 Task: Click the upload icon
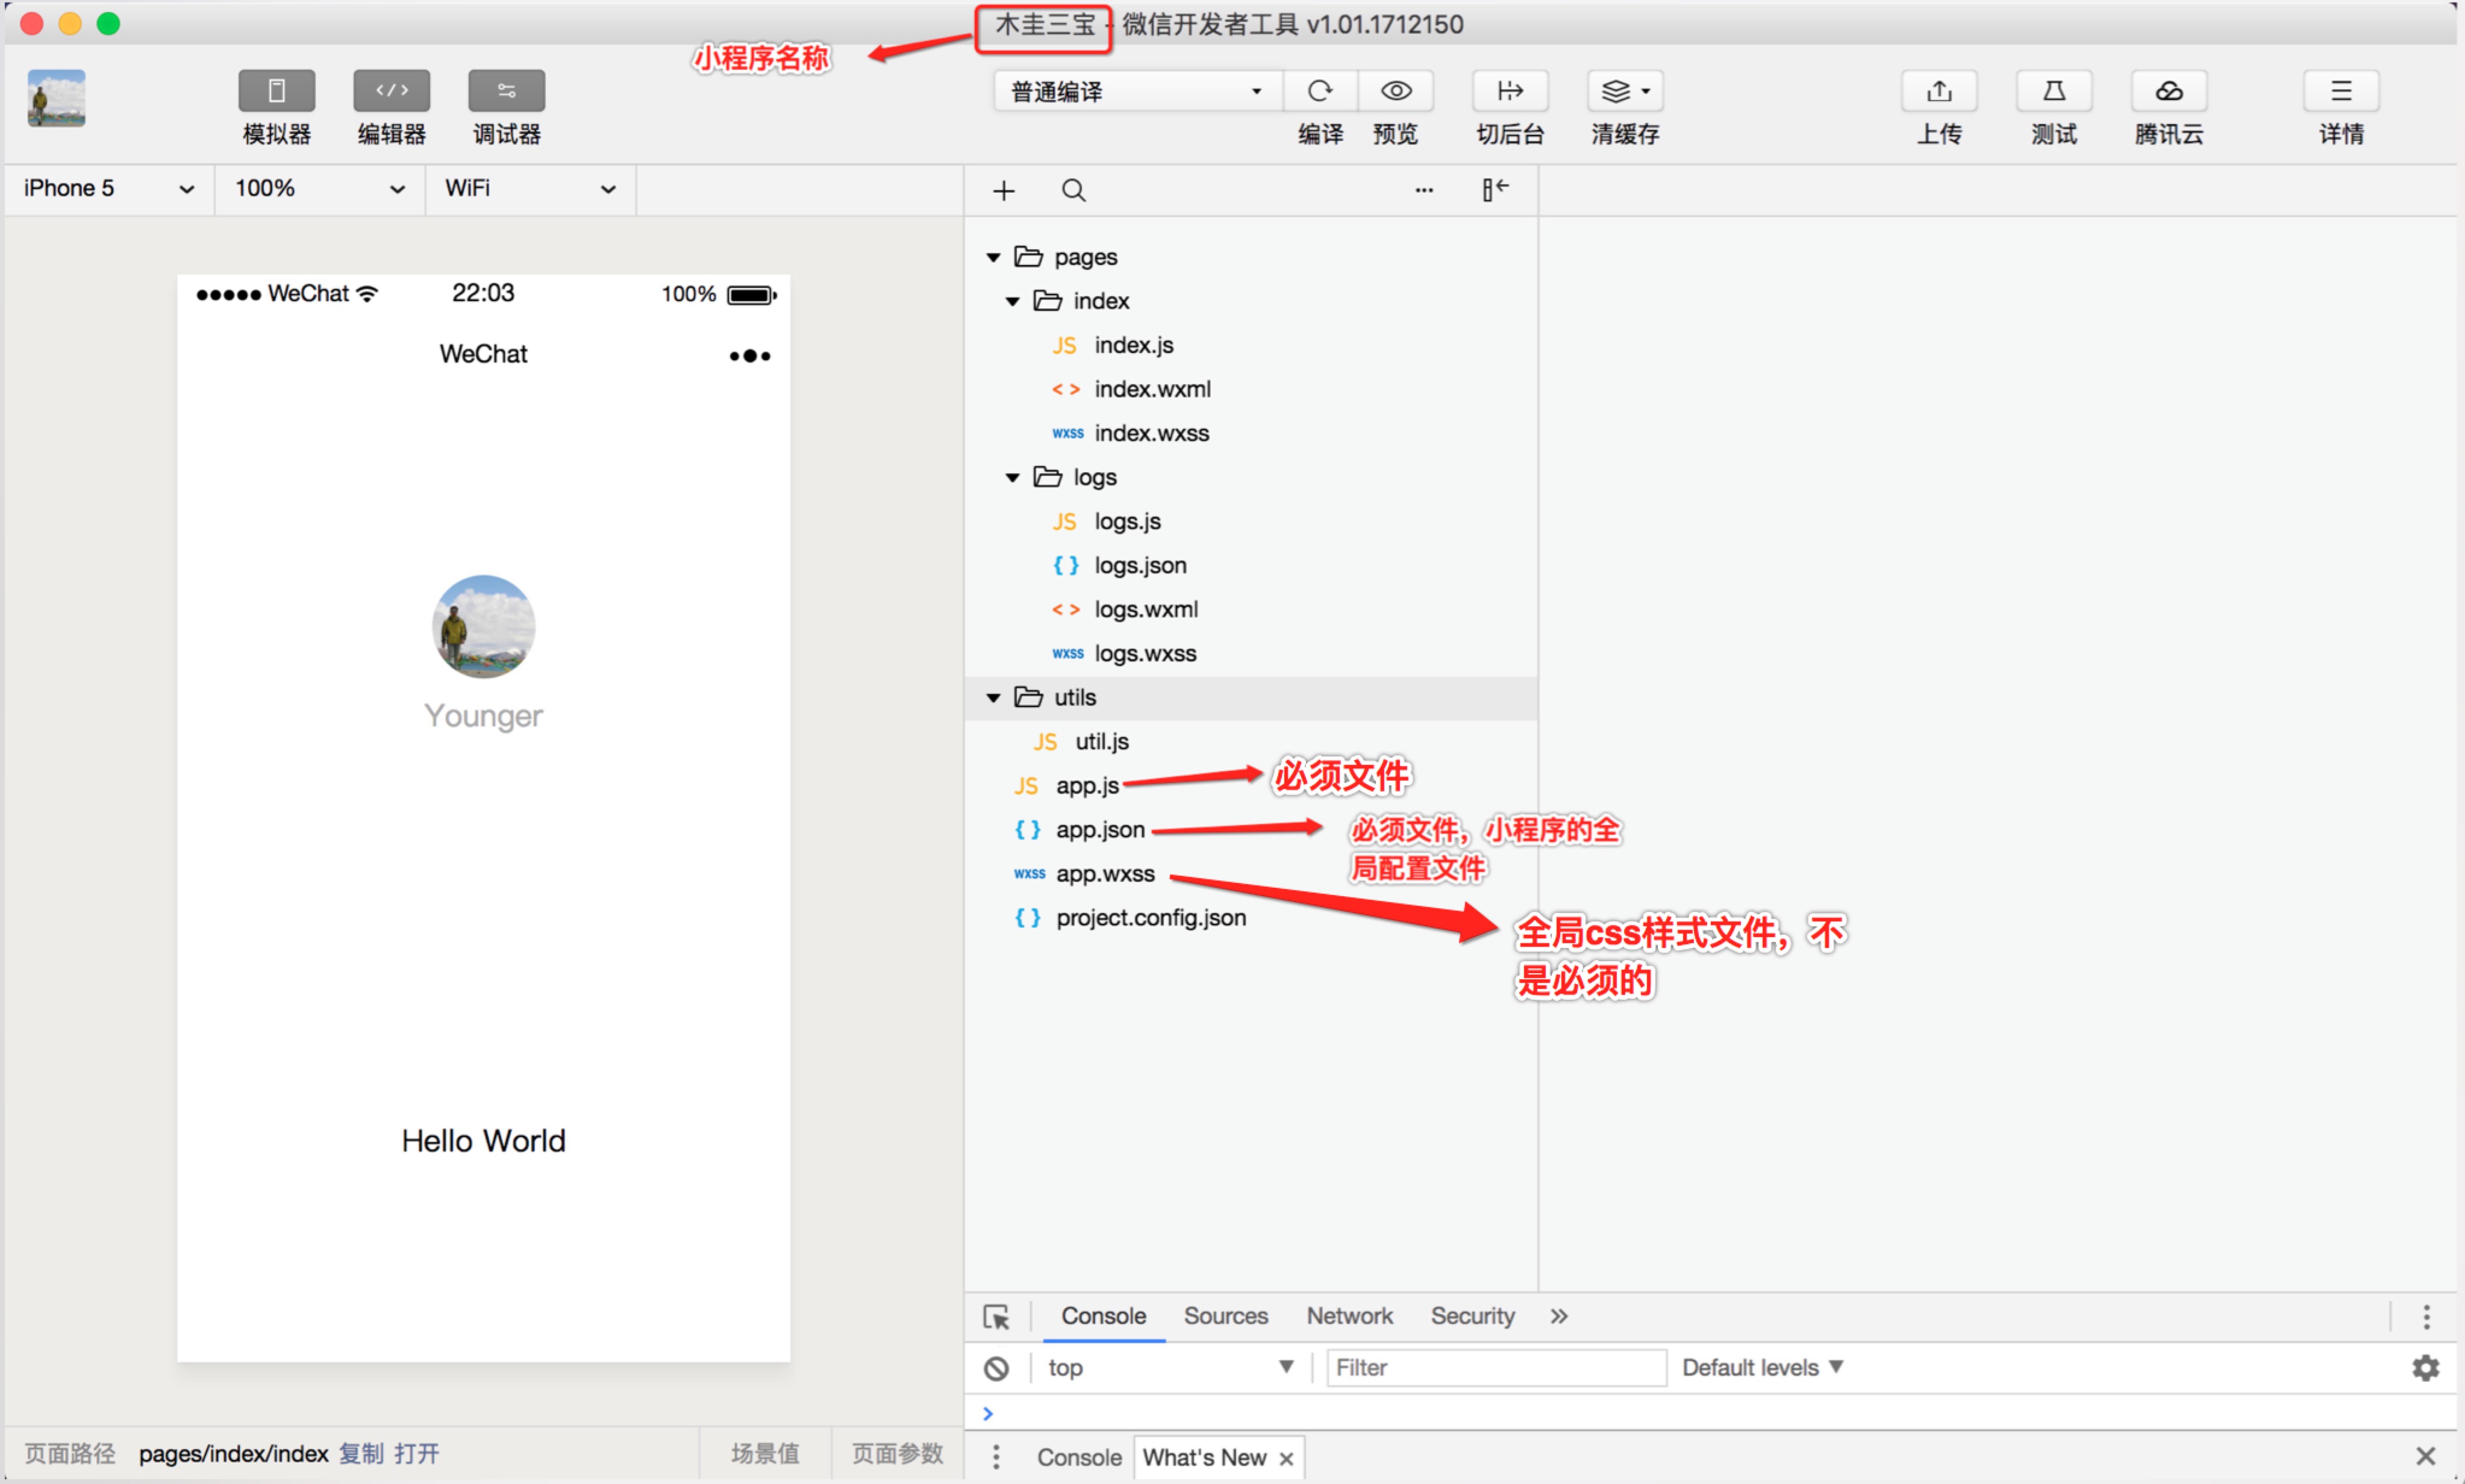(1939, 91)
